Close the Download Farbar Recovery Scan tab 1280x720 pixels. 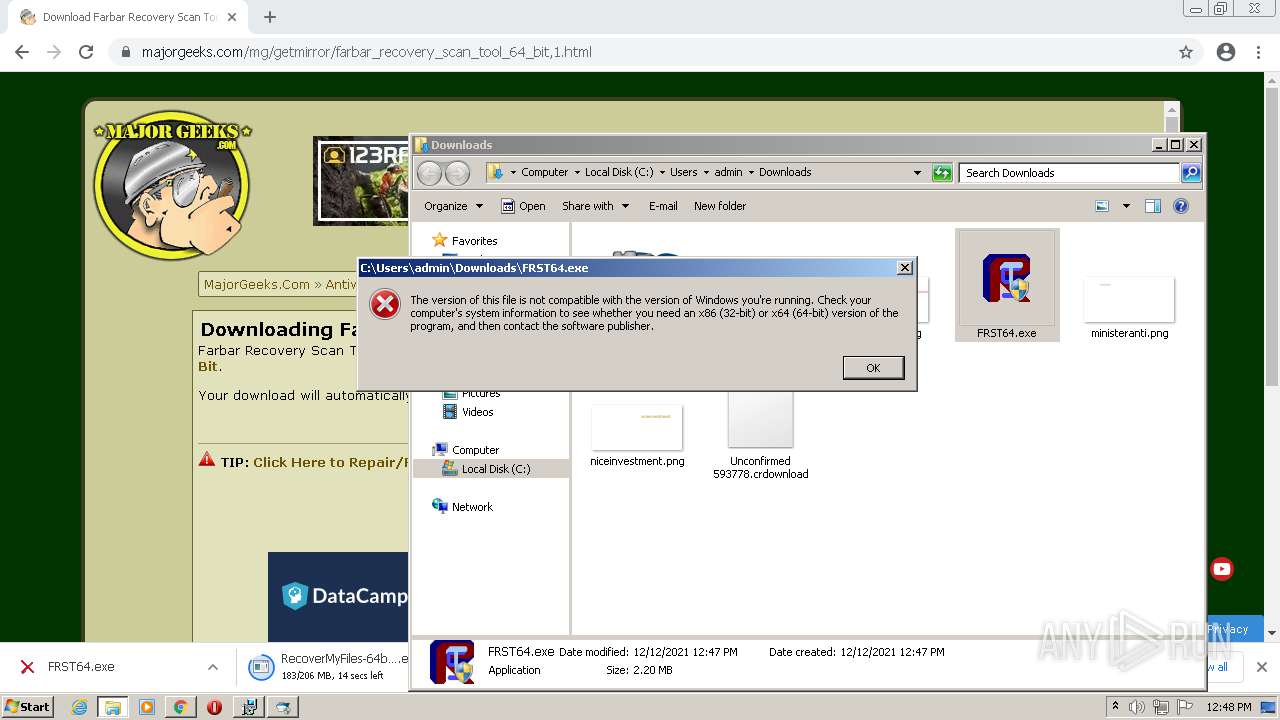232,17
